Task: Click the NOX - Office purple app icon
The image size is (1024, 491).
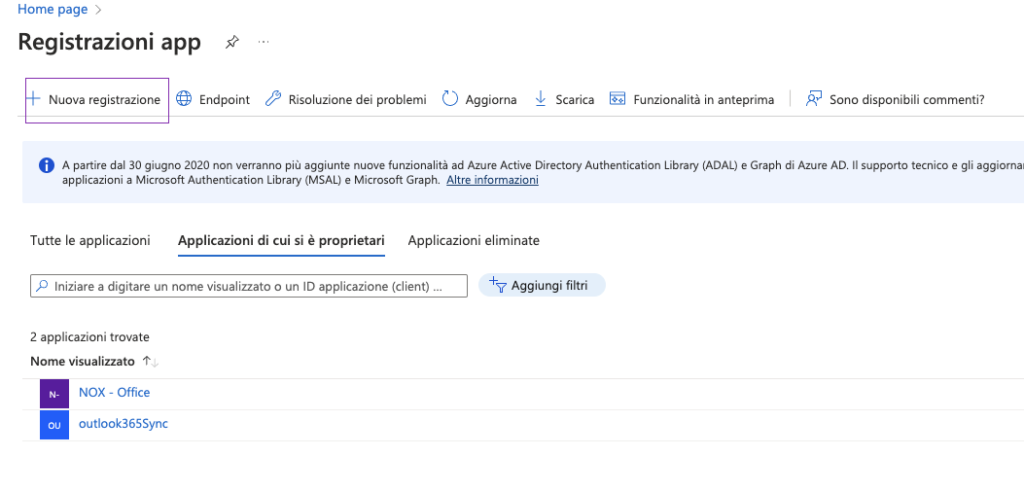Action: click(x=54, y=394)
